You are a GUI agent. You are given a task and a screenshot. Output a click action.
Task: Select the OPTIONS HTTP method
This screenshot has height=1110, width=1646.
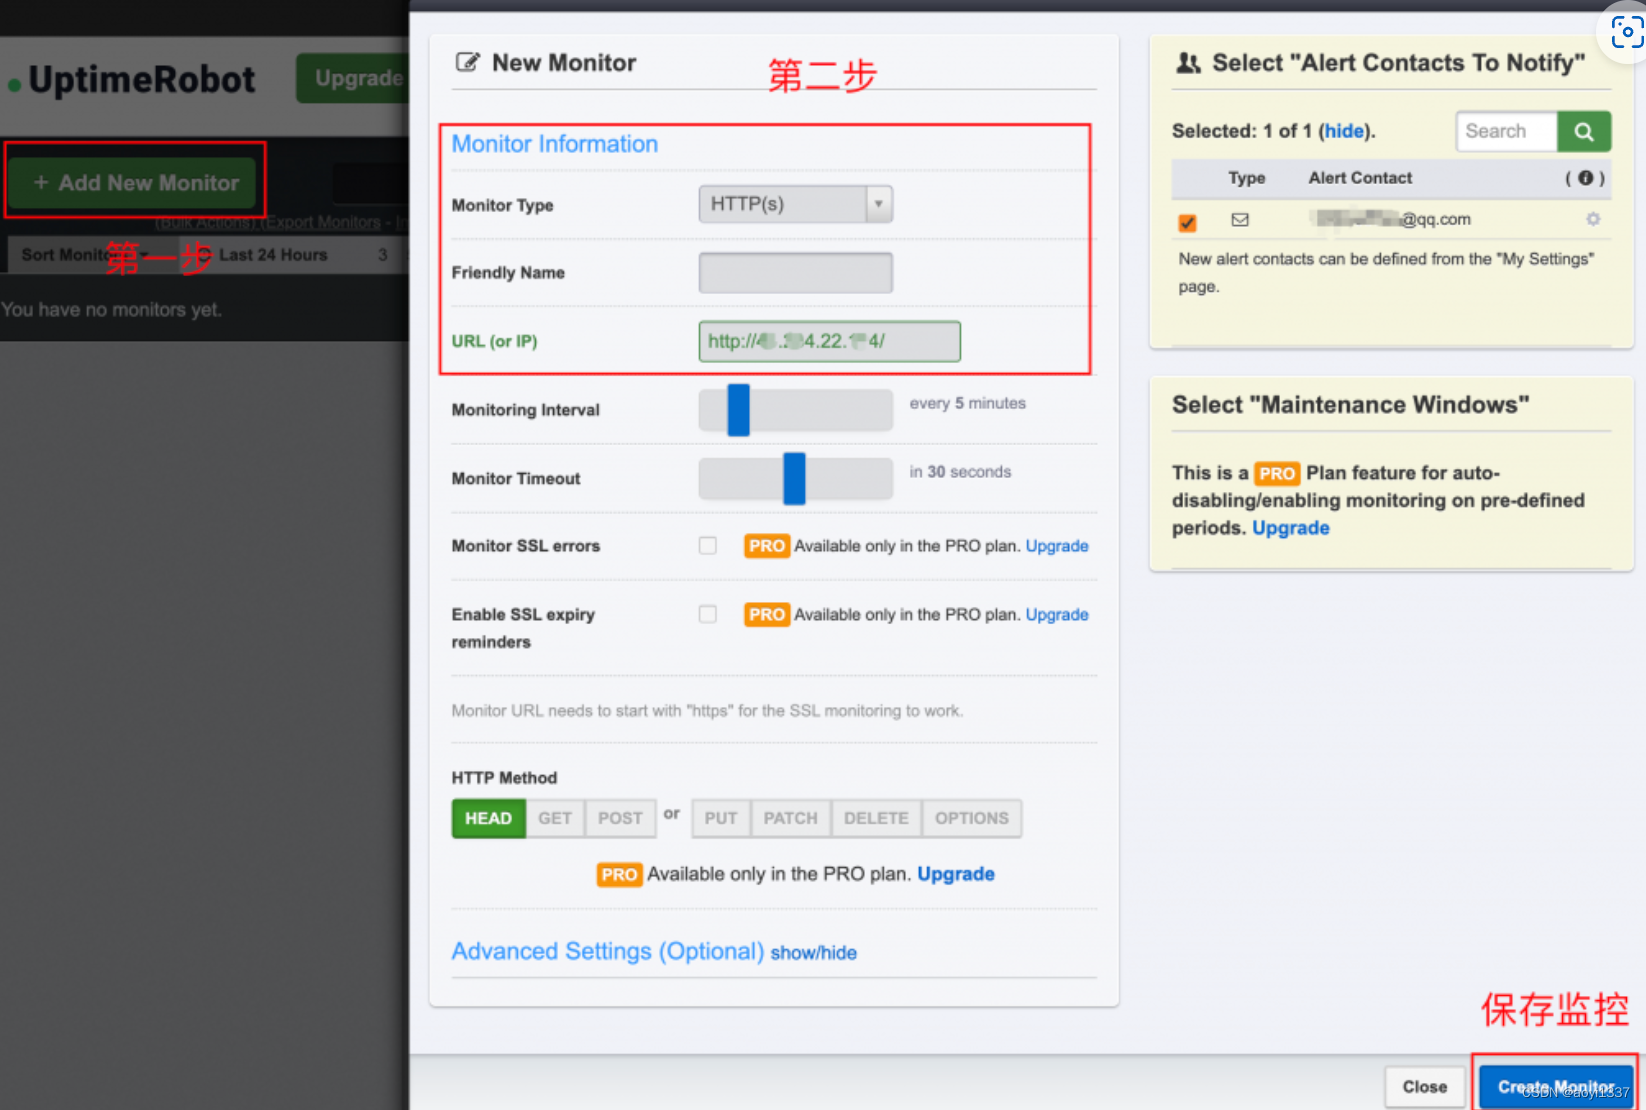coord(972,818)
